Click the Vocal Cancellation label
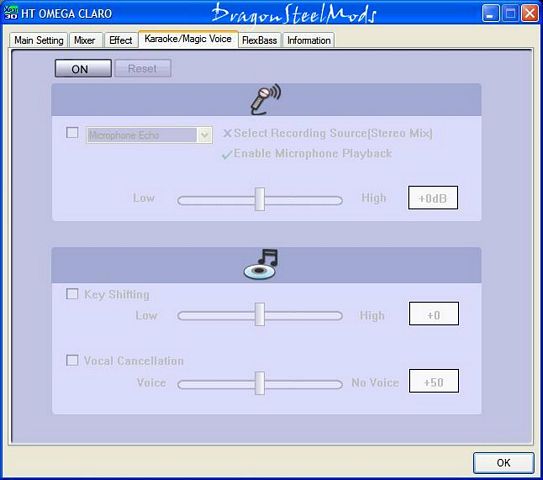Viewport: 543px width, 480px height. pos(134,361)
